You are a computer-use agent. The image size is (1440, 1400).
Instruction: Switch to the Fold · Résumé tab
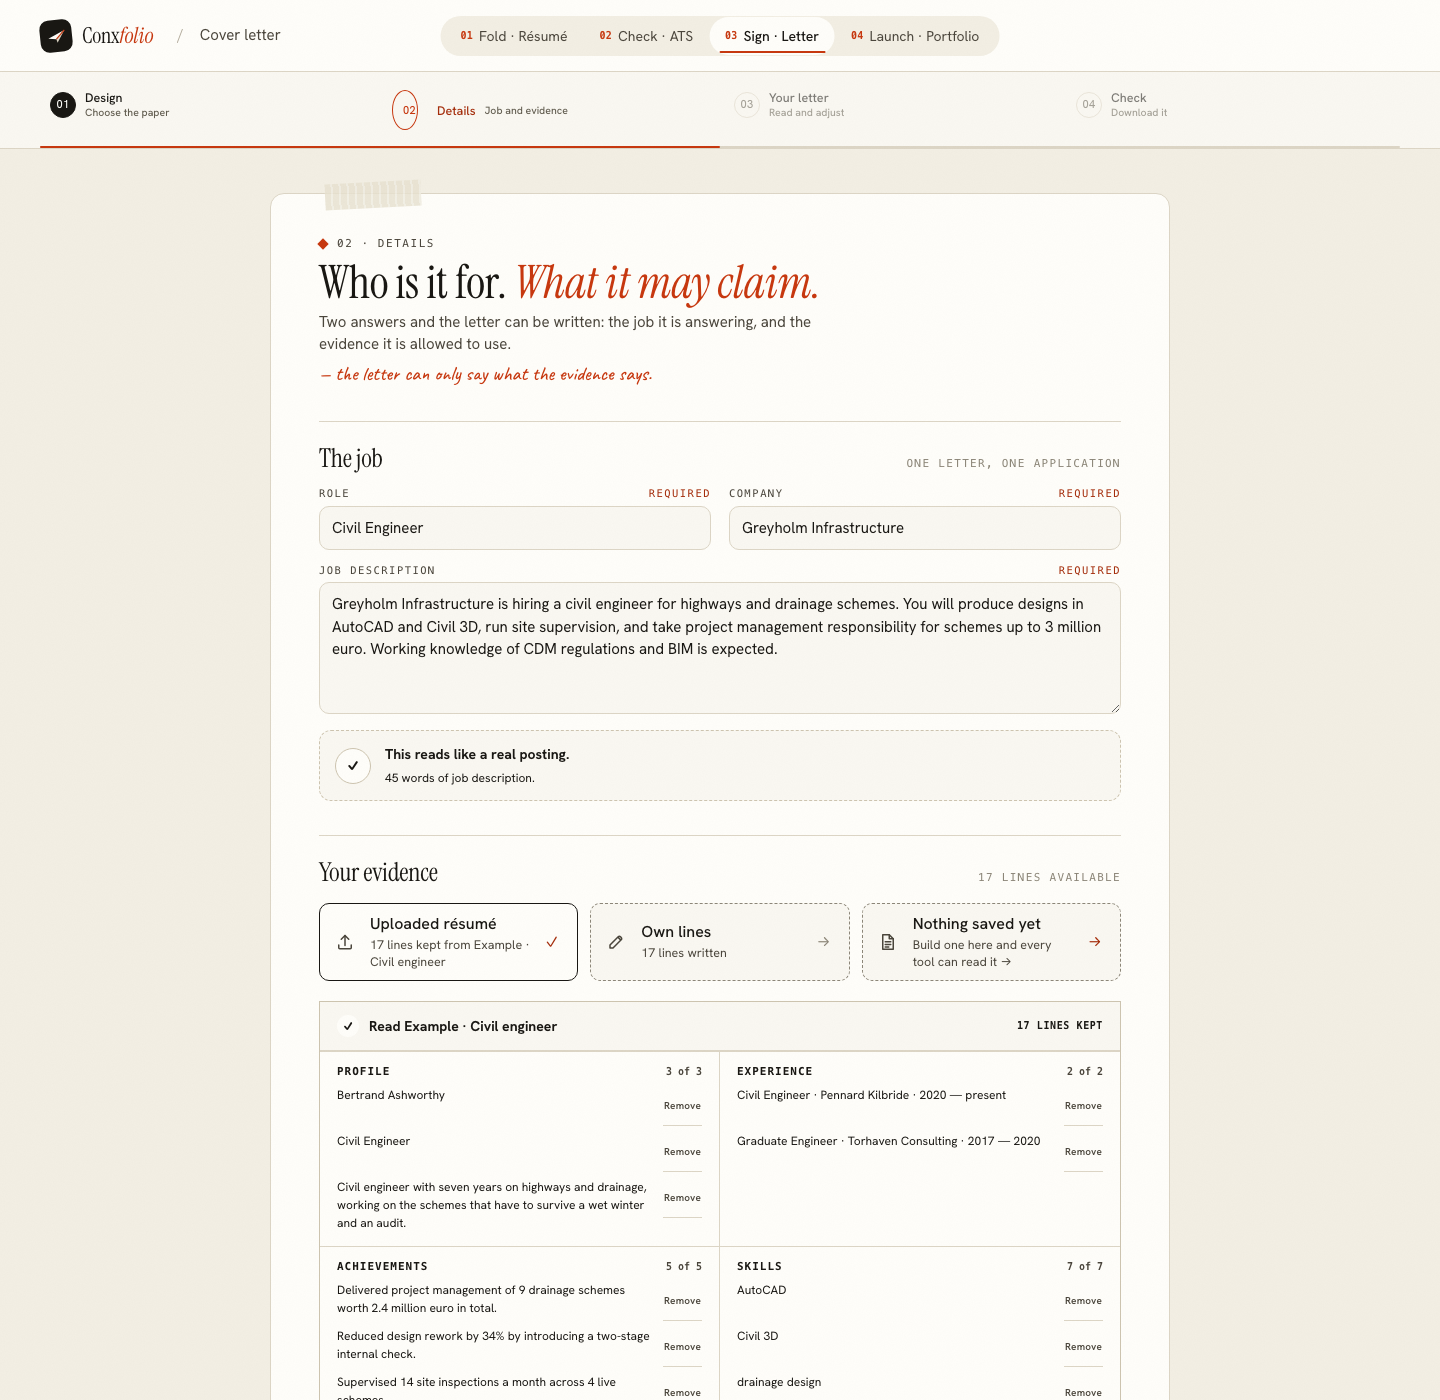pos(514,36)
